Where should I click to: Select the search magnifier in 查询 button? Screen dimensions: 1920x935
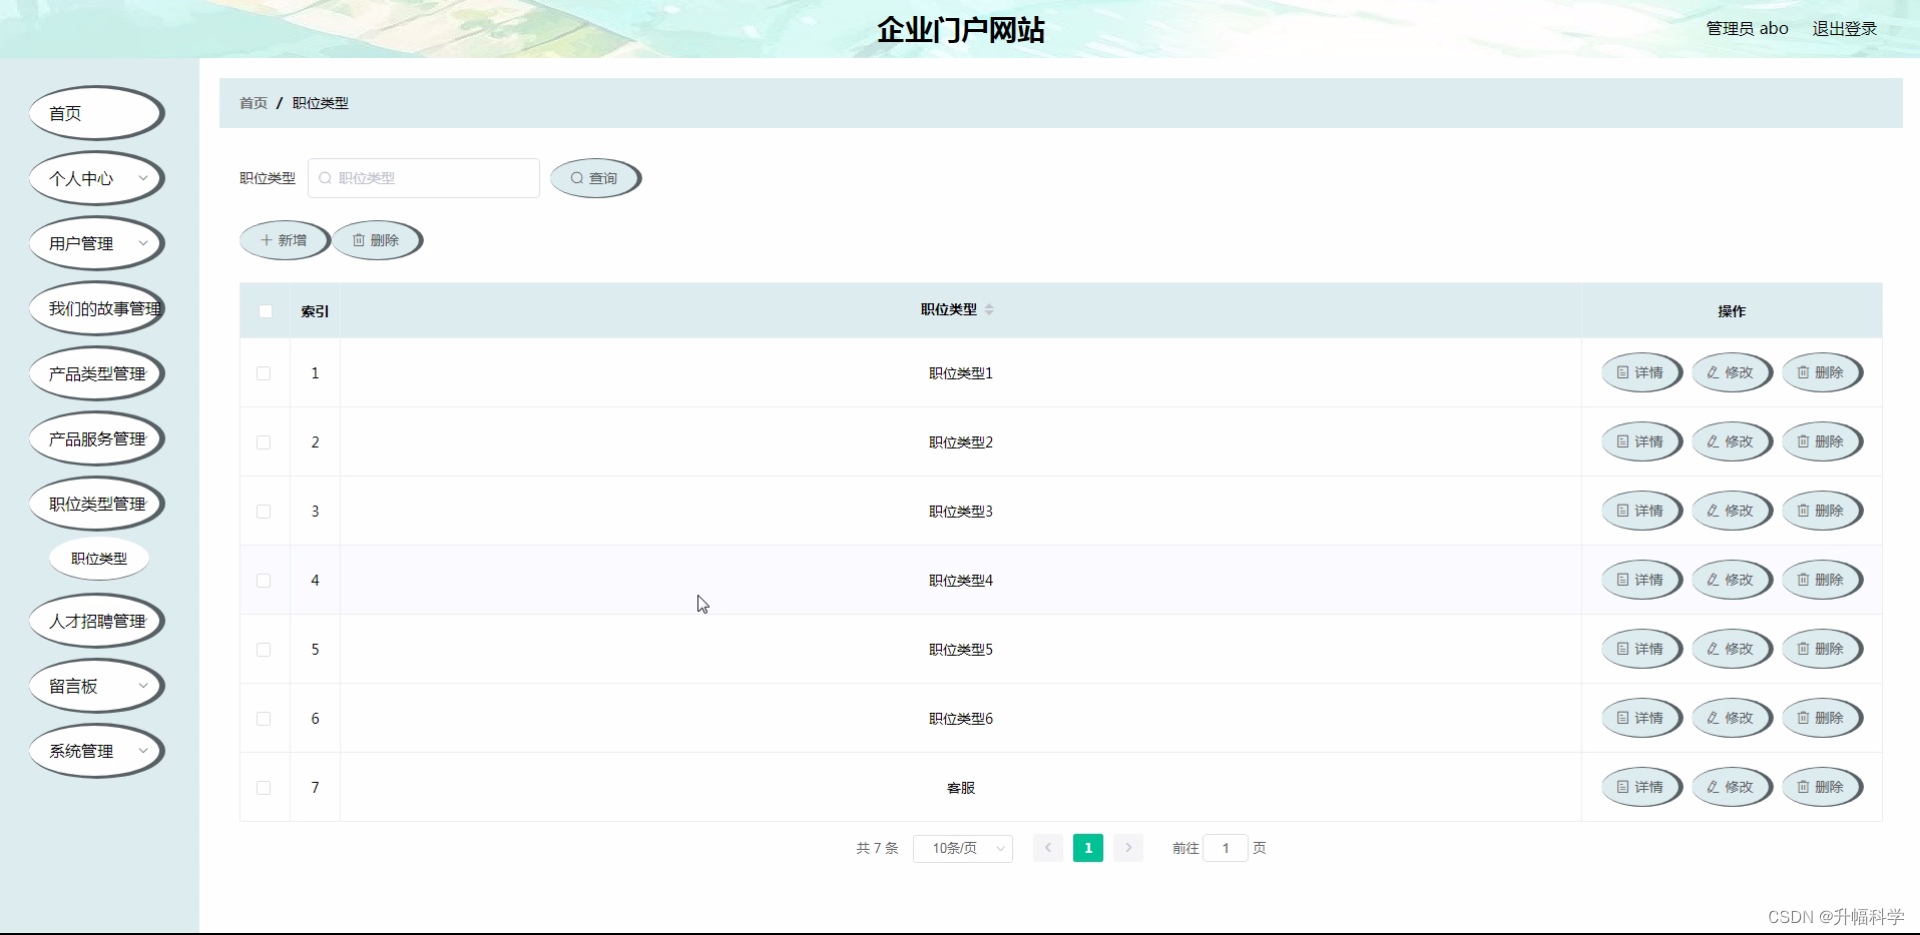pyautogui.click(x=577, y=178)
